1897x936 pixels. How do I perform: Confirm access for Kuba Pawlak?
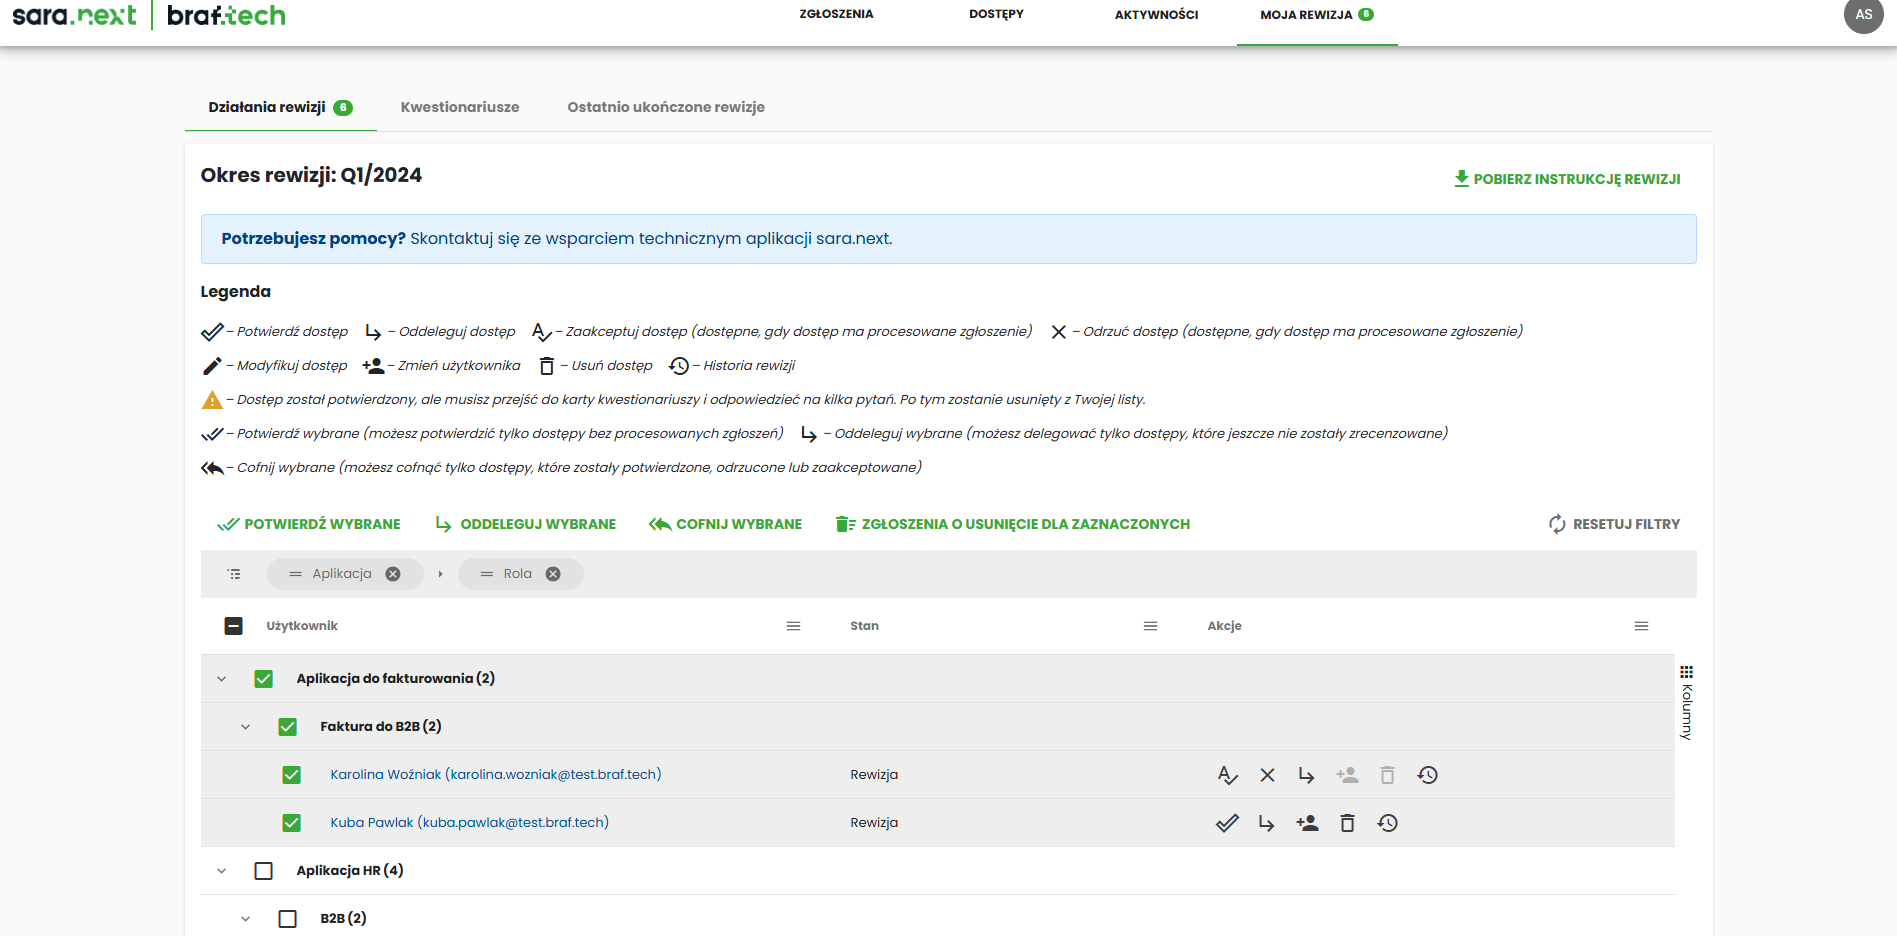[x=1227, y=823]
